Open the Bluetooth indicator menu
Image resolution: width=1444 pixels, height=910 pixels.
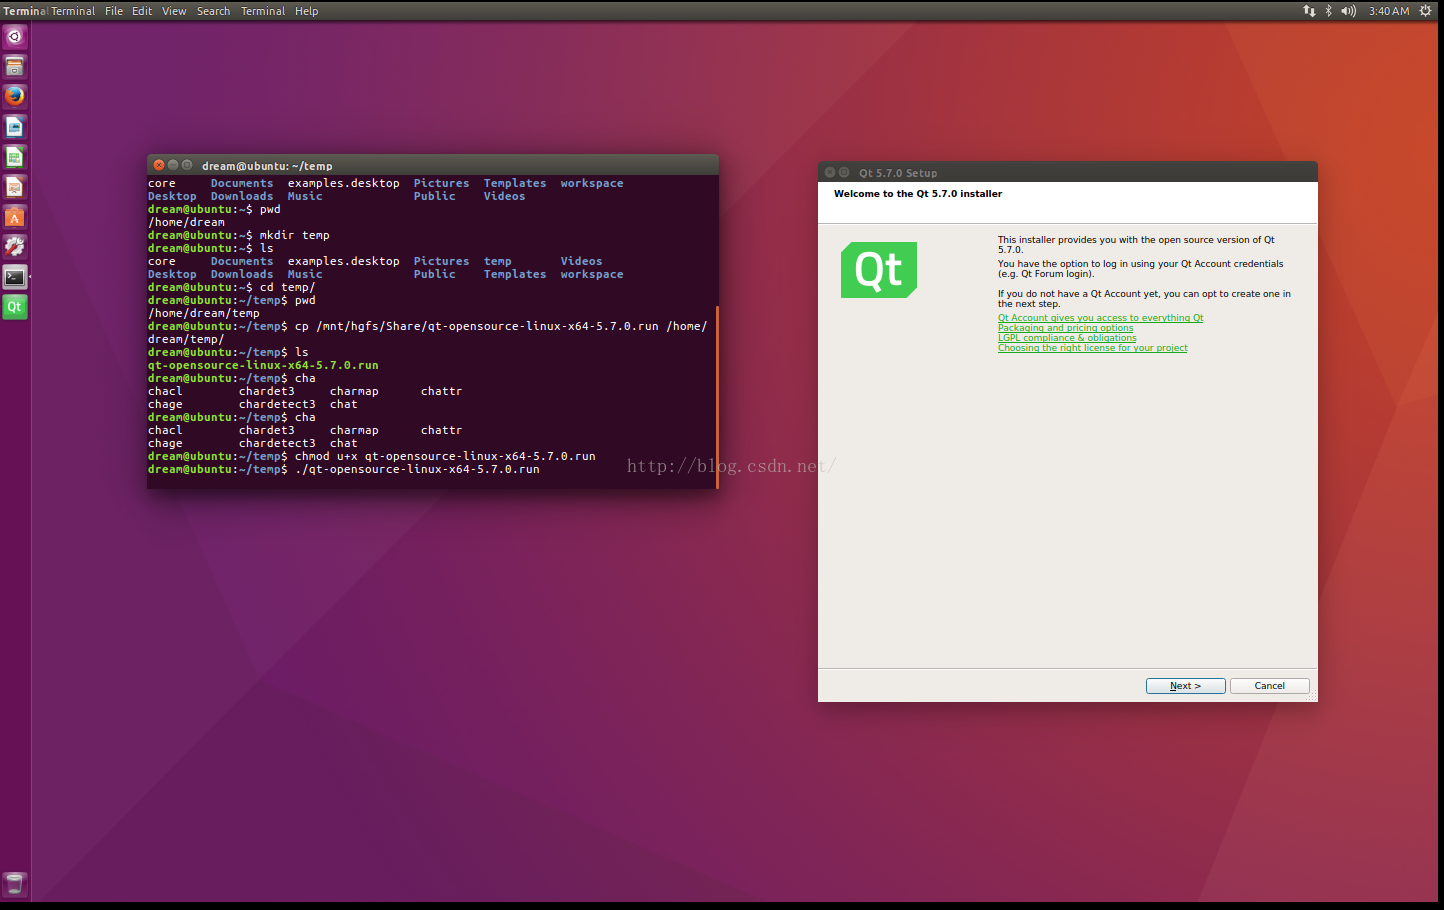[x=1329, y=11]
